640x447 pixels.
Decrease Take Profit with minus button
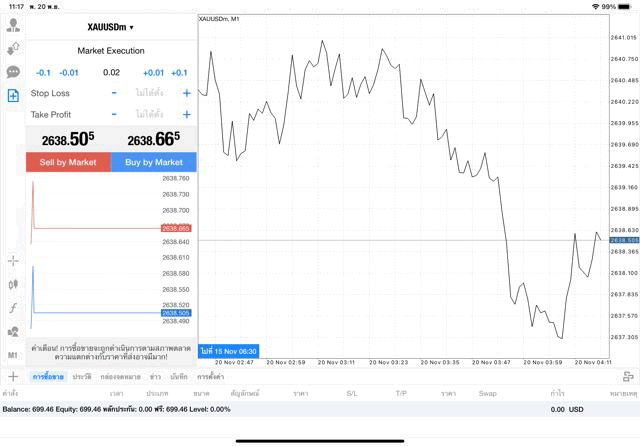pyautogui.click(x=114, y=115)
